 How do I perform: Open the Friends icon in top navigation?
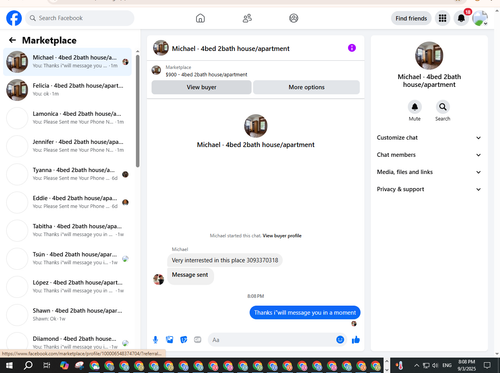[247, 18]
